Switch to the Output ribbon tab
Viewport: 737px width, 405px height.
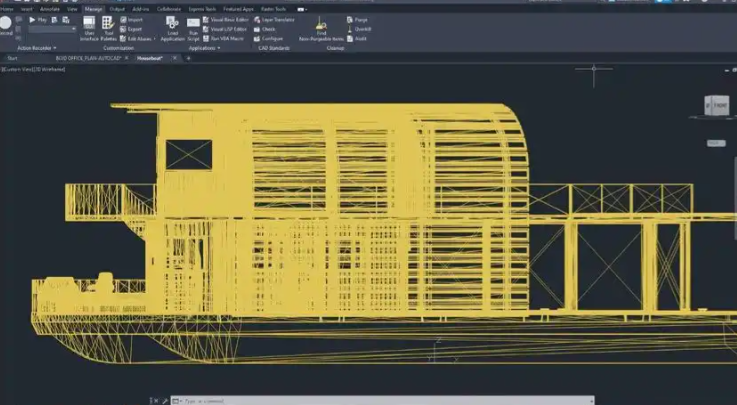pyautogui.click(x=117, y=9)
